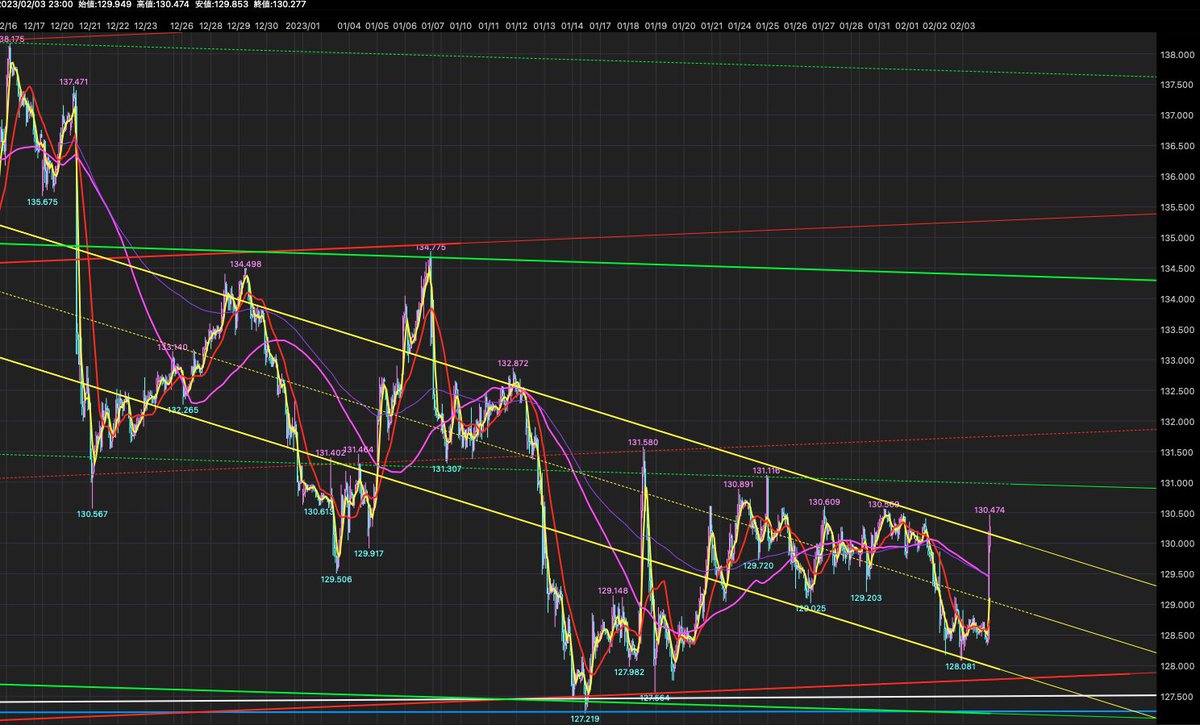Image resolution: width=1200 pixels, height=725 pixels.
Task: Click the 129.917 swing low label
Action: click(x=370, y=553)
